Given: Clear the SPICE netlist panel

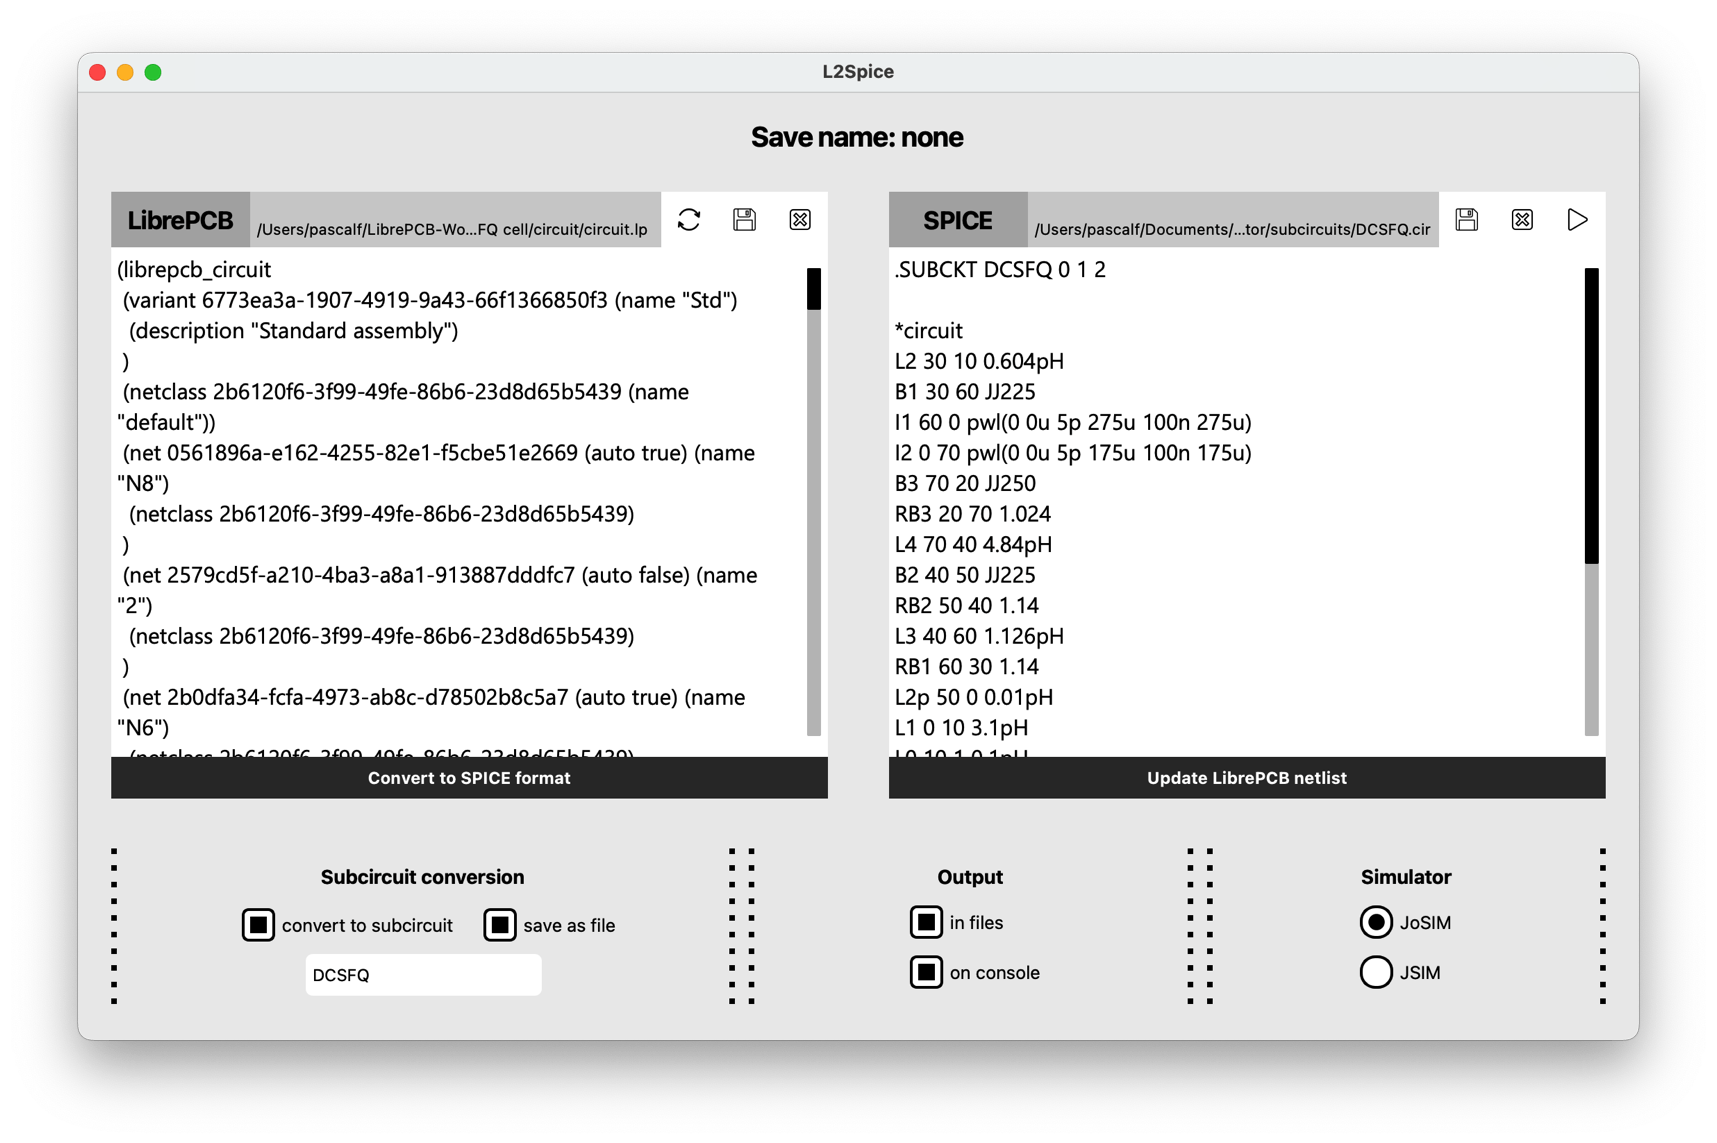Looking at the screenshot, I should [x=1522, y=220].
